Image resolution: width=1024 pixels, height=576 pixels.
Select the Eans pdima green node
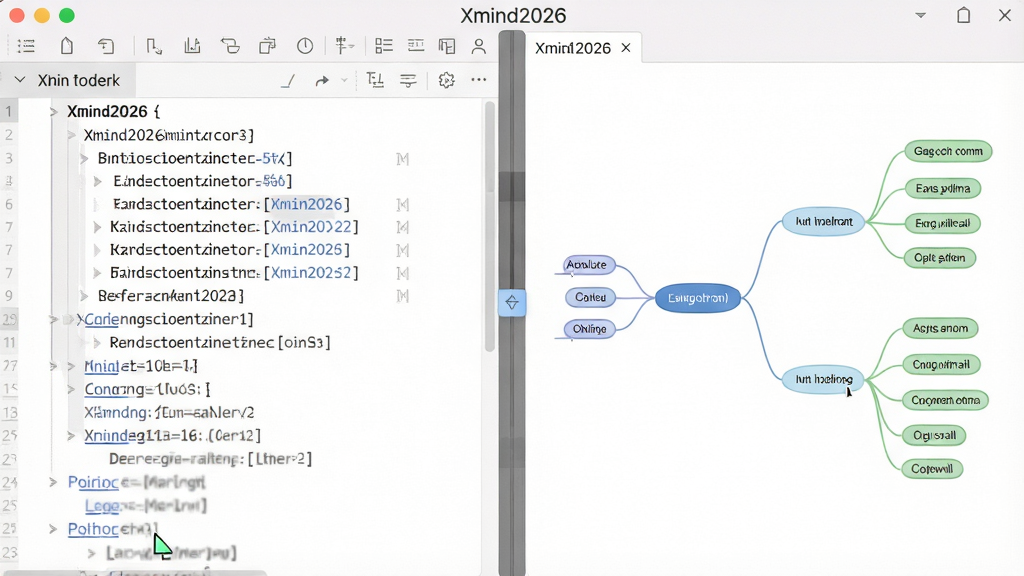click(942, 189)
